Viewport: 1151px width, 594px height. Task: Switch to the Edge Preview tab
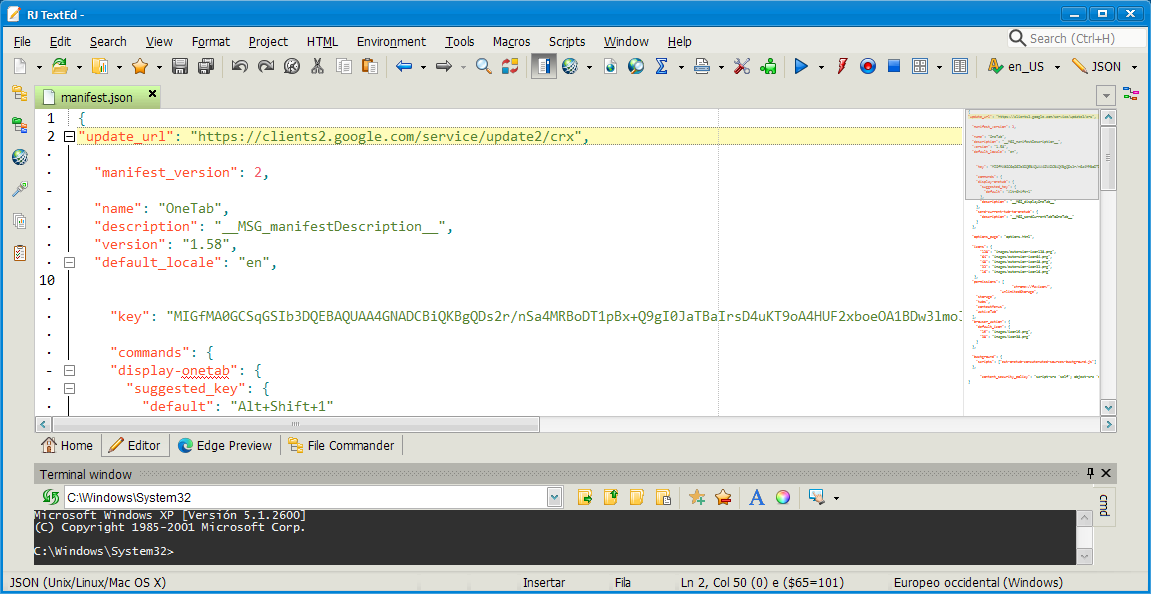(225, 445)
